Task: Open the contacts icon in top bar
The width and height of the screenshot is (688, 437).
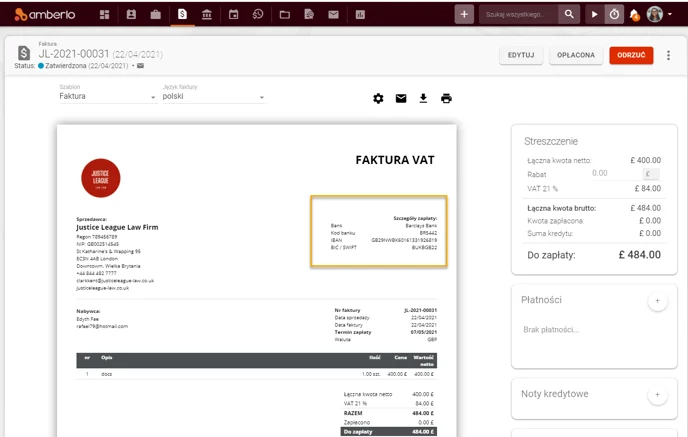Action: click(131, 14)
